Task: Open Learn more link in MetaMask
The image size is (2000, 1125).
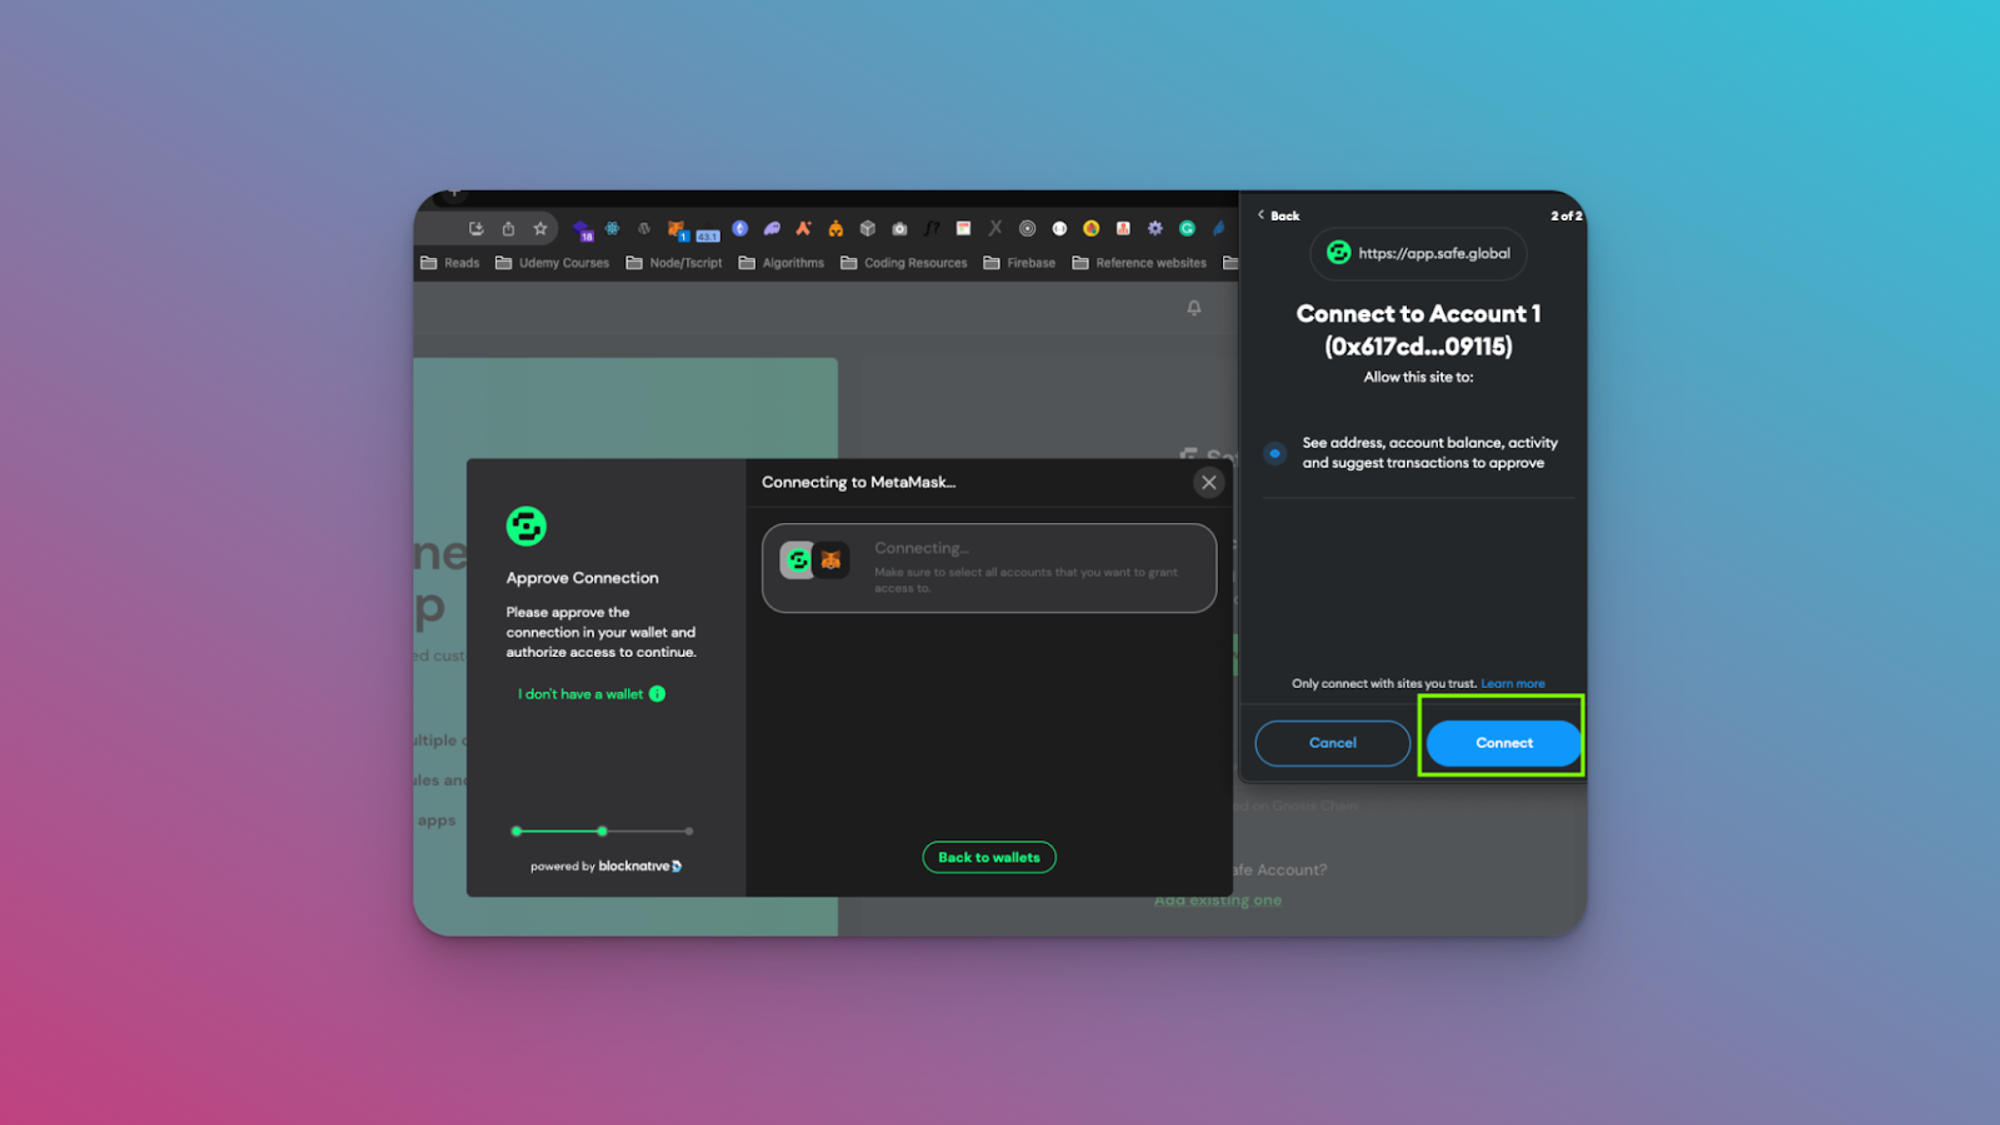Action: click(x=1512, y=684)
